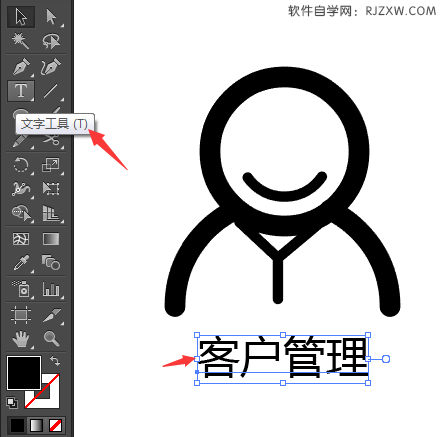Activate the Pen tool

tap(21, 66)
